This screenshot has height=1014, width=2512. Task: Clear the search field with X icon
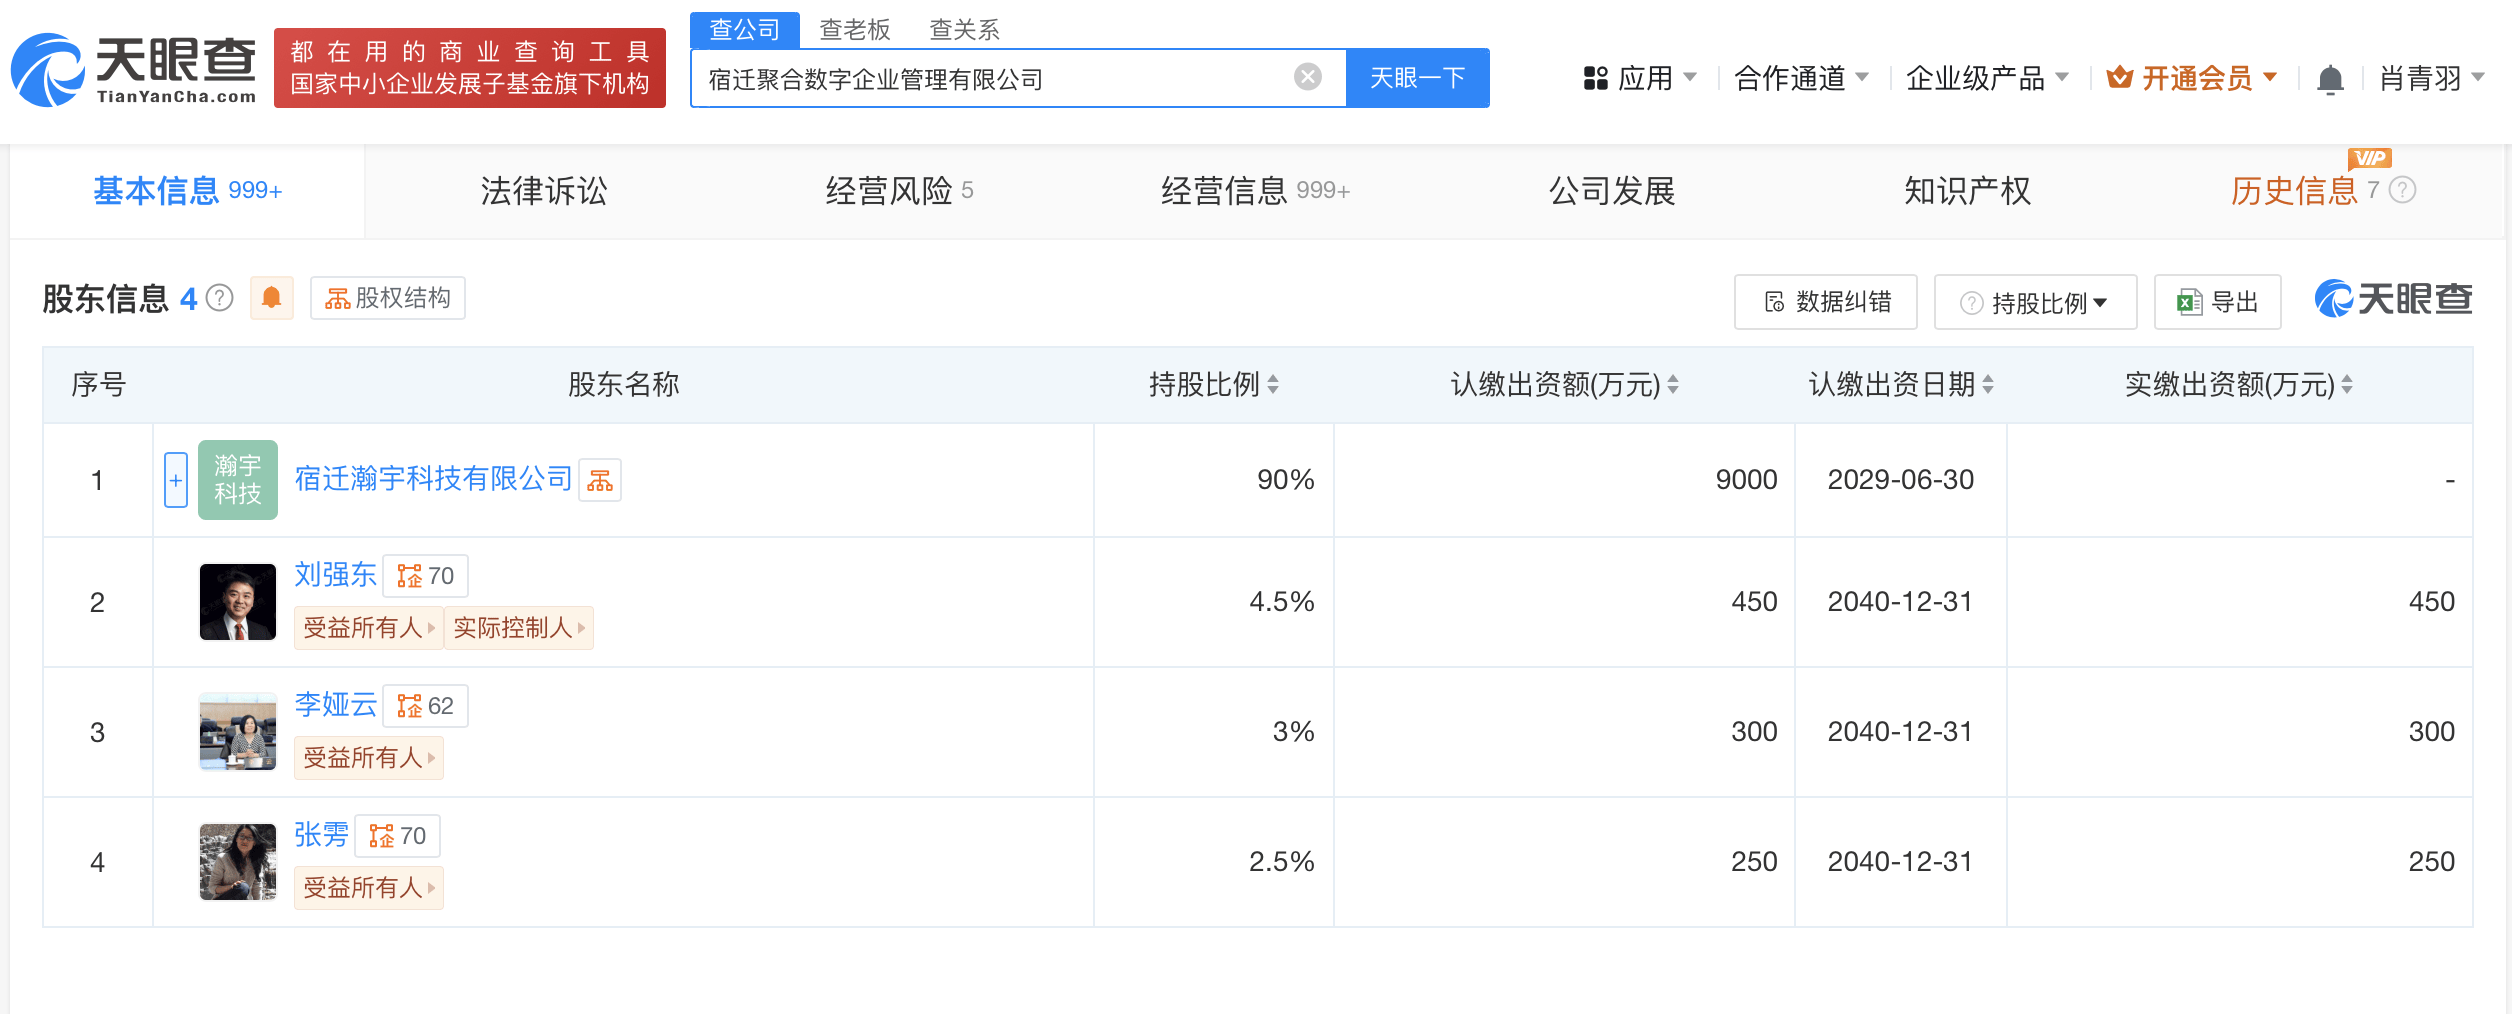[x=1307, y=77]
